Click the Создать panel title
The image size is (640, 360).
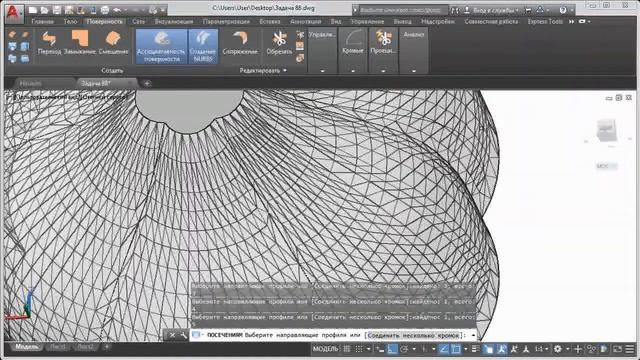pos(112,71)
